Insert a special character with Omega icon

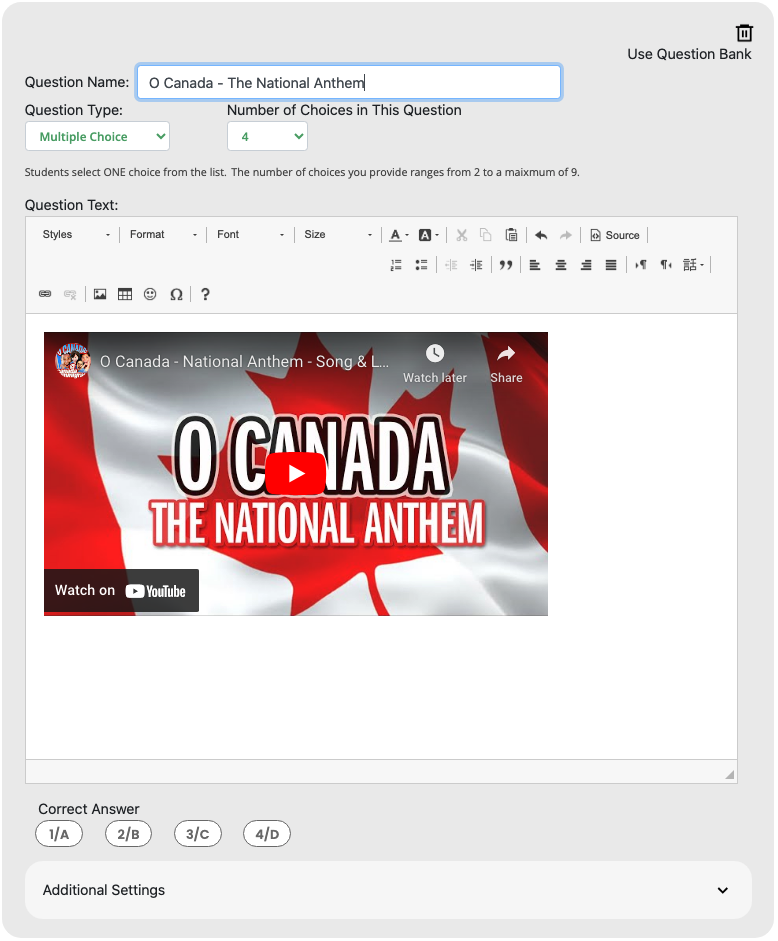(176, 294)
